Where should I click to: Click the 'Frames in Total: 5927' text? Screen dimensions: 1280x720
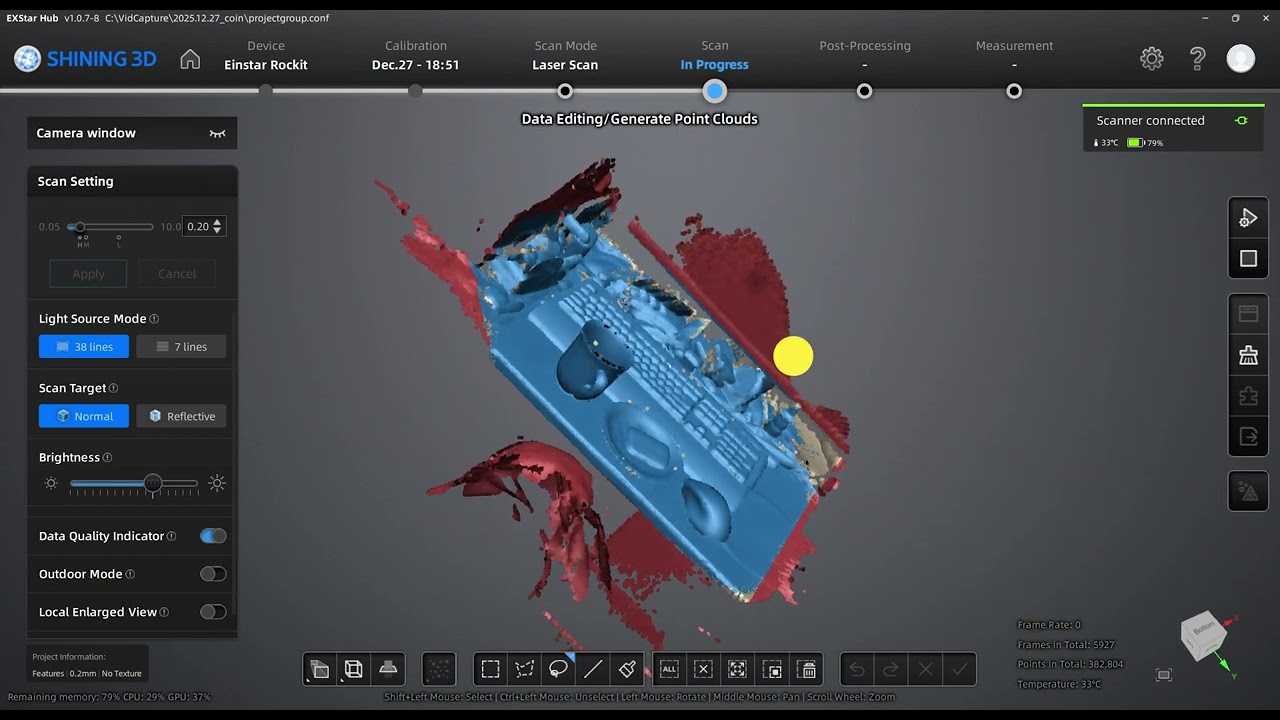point(1066,645)
